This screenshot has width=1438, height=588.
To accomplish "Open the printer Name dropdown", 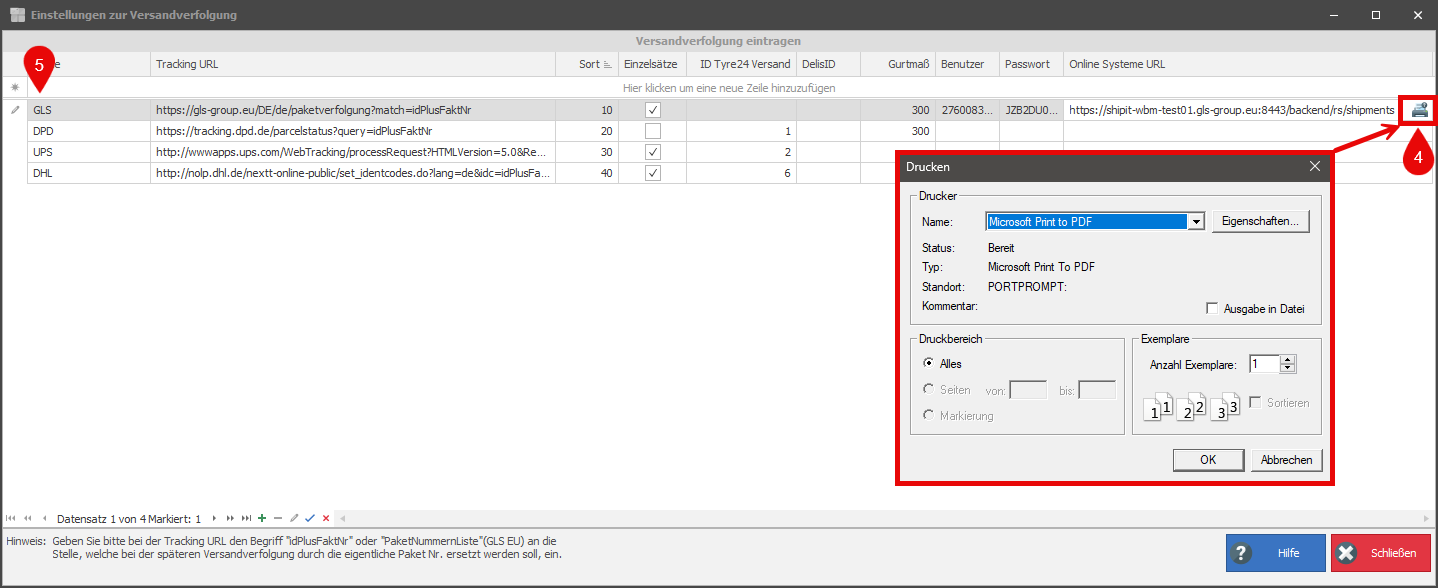I will pyautogui.click(x=1196, y=222).
